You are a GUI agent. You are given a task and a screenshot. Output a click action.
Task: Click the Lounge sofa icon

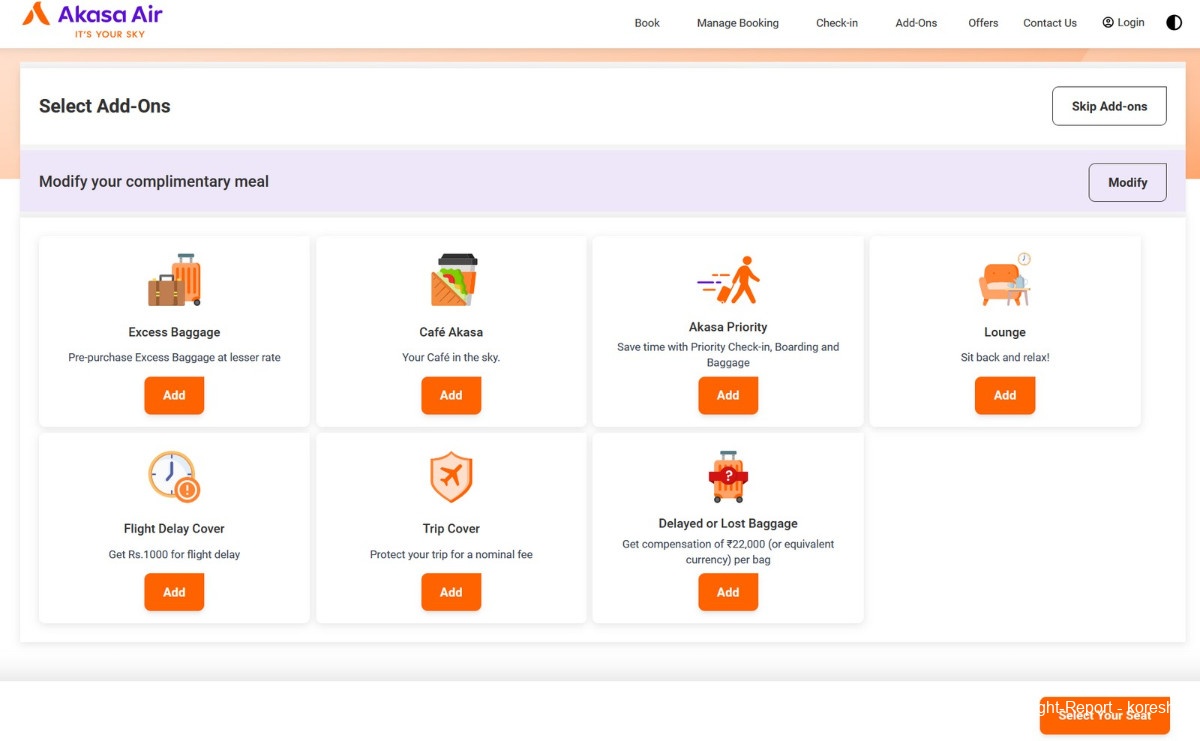[1005, 280]
